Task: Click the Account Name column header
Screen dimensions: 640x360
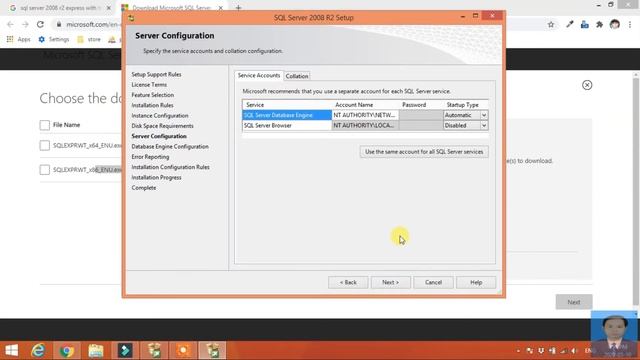Action: pos(365,105)
